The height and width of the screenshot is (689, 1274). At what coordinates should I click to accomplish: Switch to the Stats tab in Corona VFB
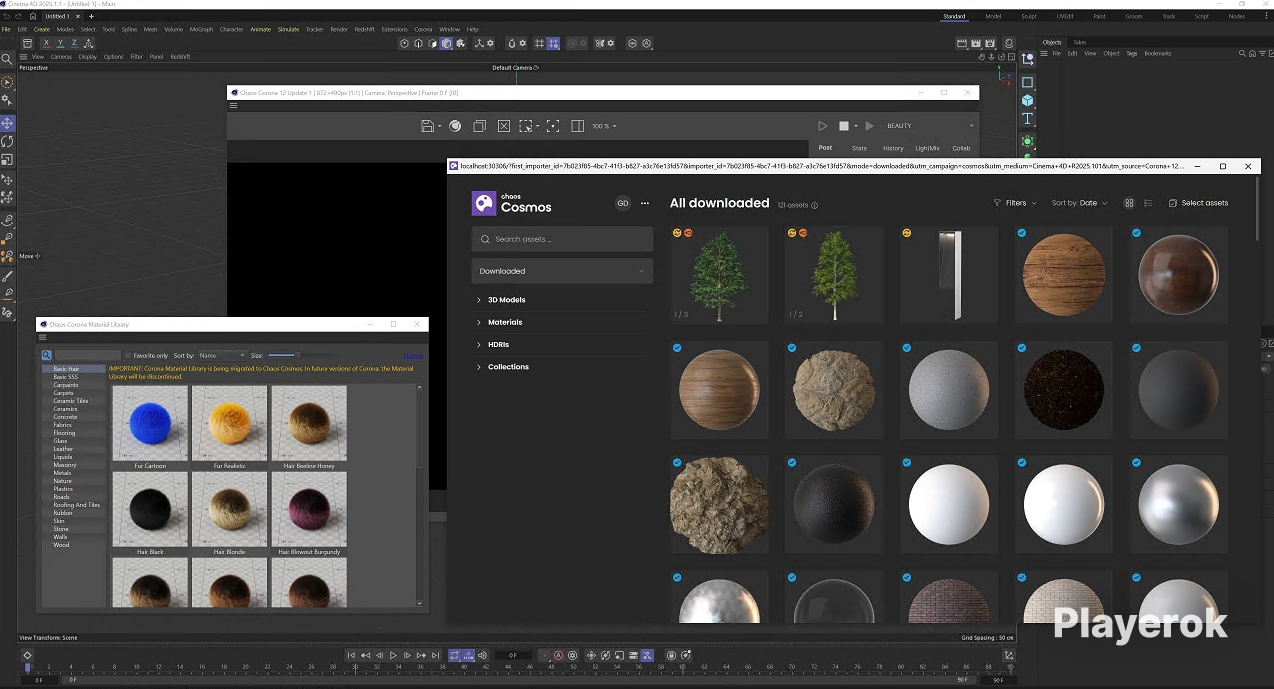(859, 148)
